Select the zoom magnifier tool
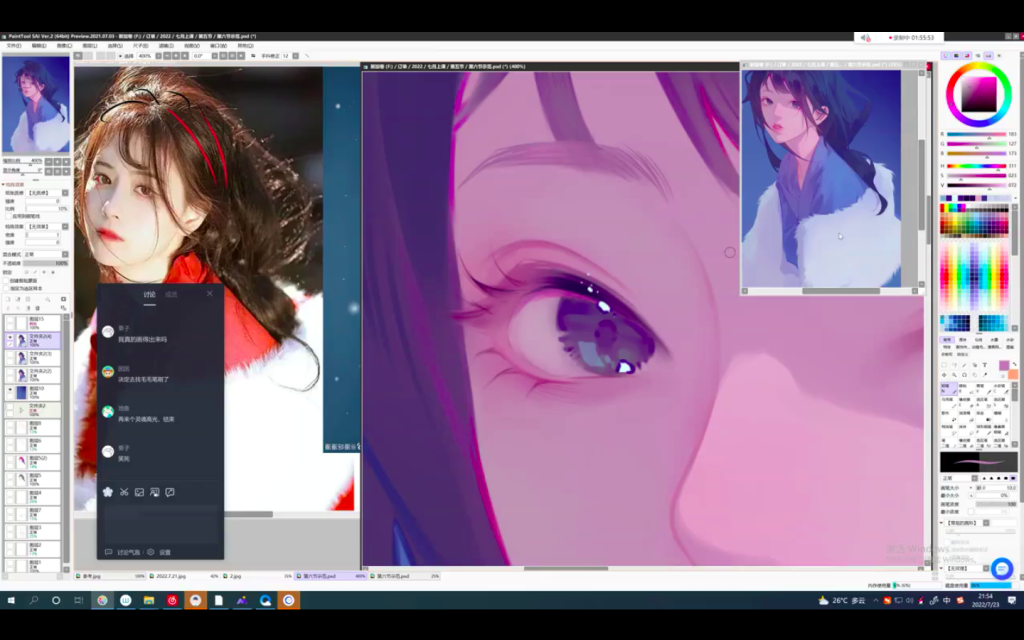Viewport: 1024px width, 640px height. pyautogui.click(x=954, y=375)
